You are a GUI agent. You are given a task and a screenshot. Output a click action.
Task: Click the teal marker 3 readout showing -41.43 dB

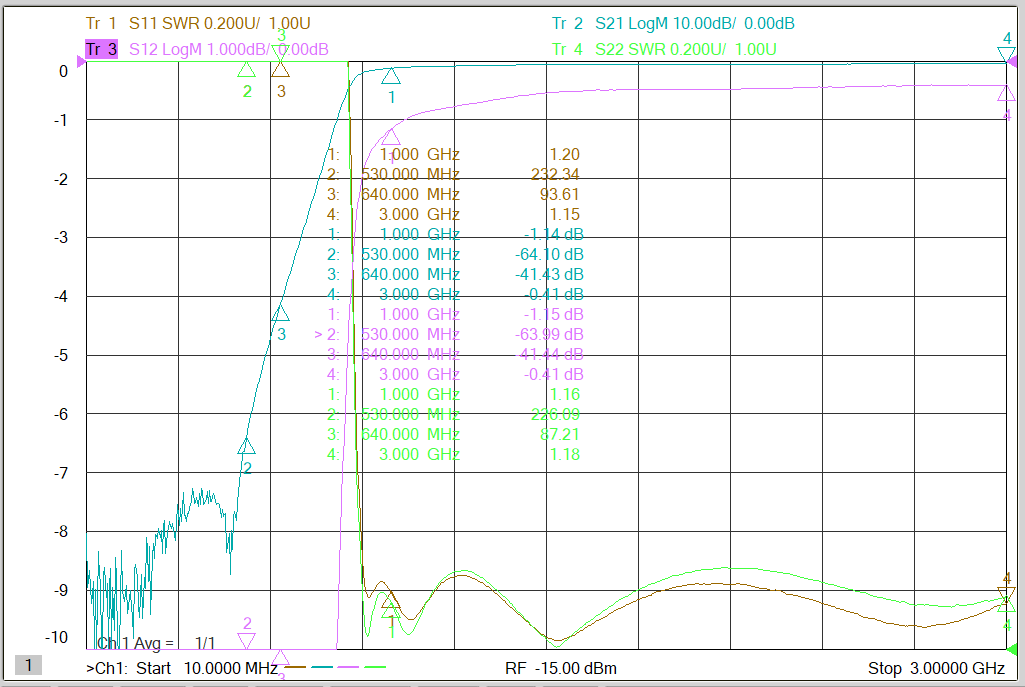click(x=456, y=275)
